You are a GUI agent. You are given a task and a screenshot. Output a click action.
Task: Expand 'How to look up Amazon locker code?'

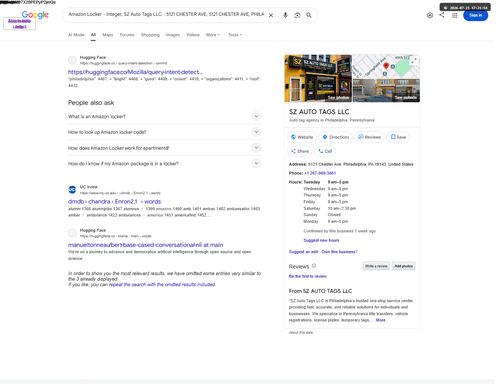tap(165, 132)
